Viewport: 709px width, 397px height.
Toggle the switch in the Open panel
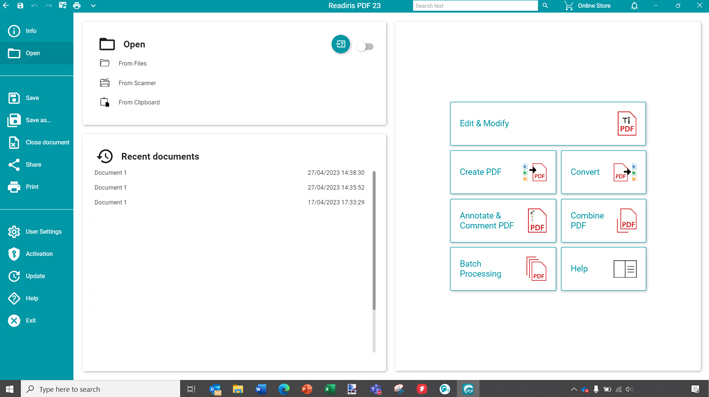click(365, 47)
